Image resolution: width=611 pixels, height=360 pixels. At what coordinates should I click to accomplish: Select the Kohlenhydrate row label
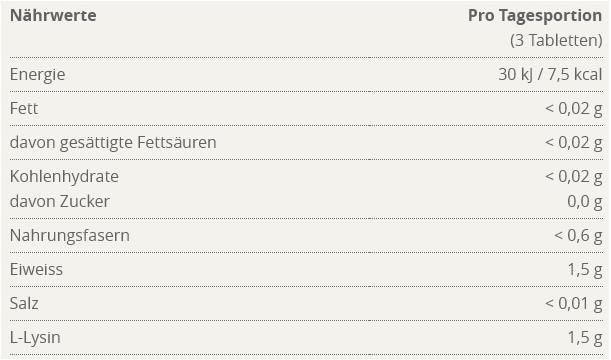click(64, 176)
